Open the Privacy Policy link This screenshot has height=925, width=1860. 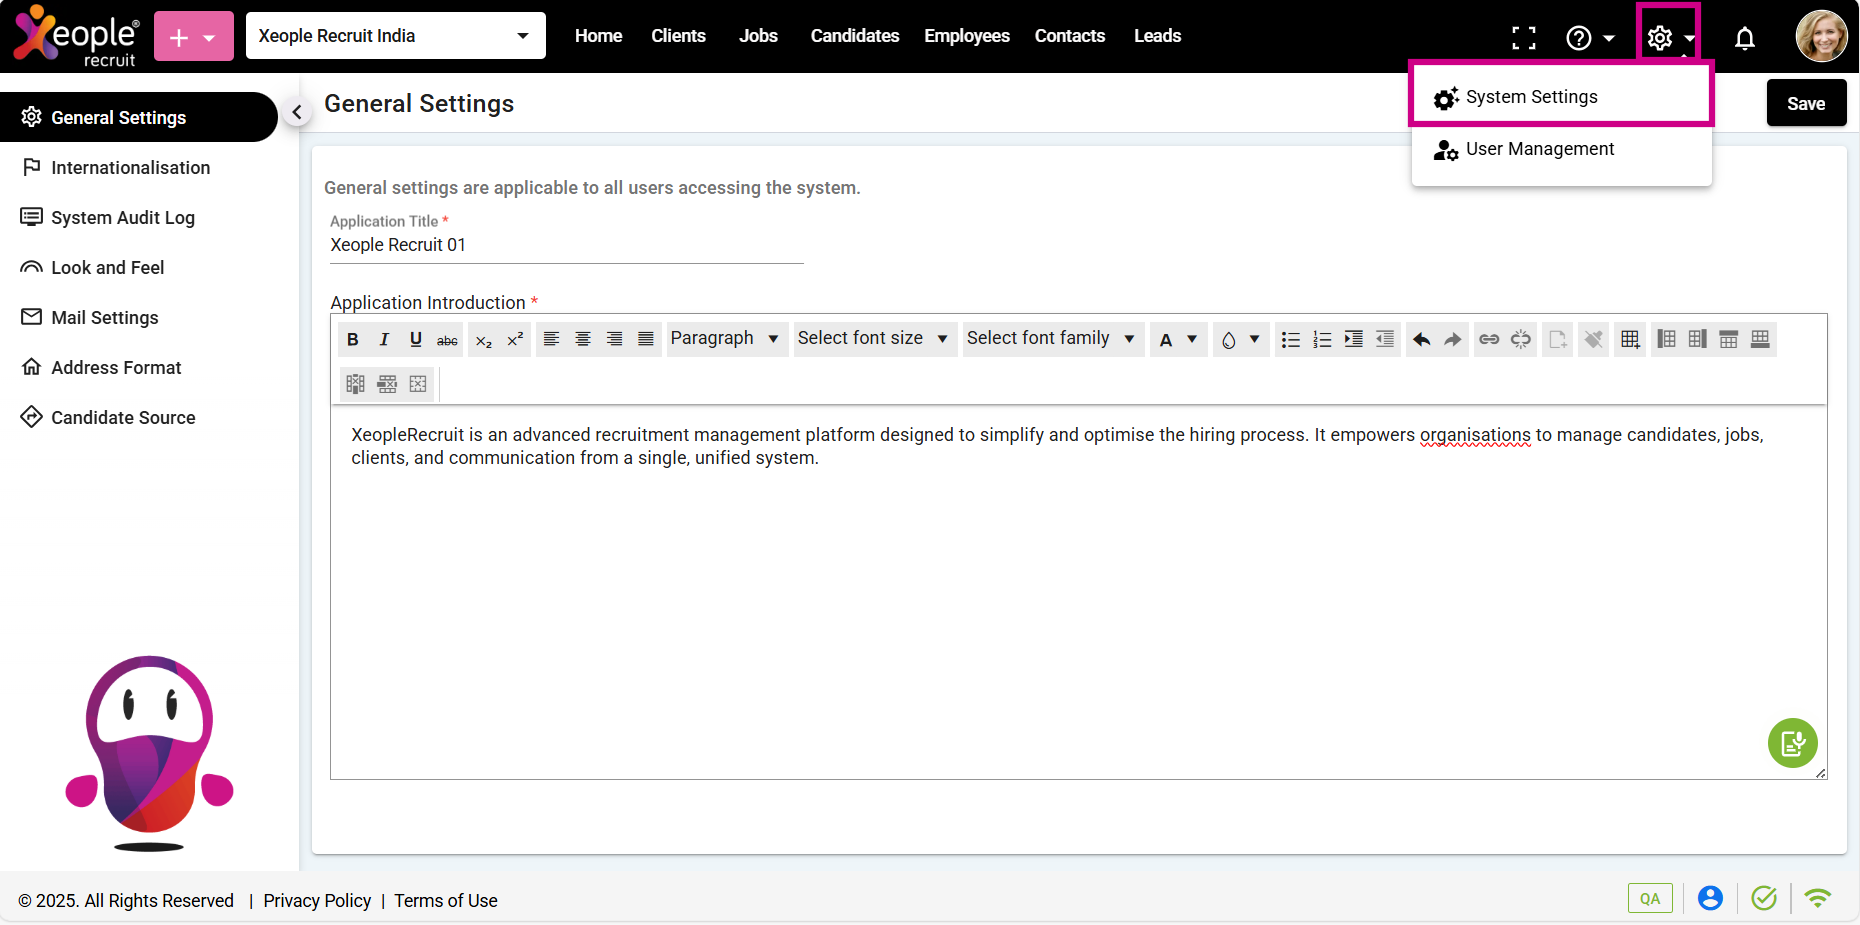[317, 900]
